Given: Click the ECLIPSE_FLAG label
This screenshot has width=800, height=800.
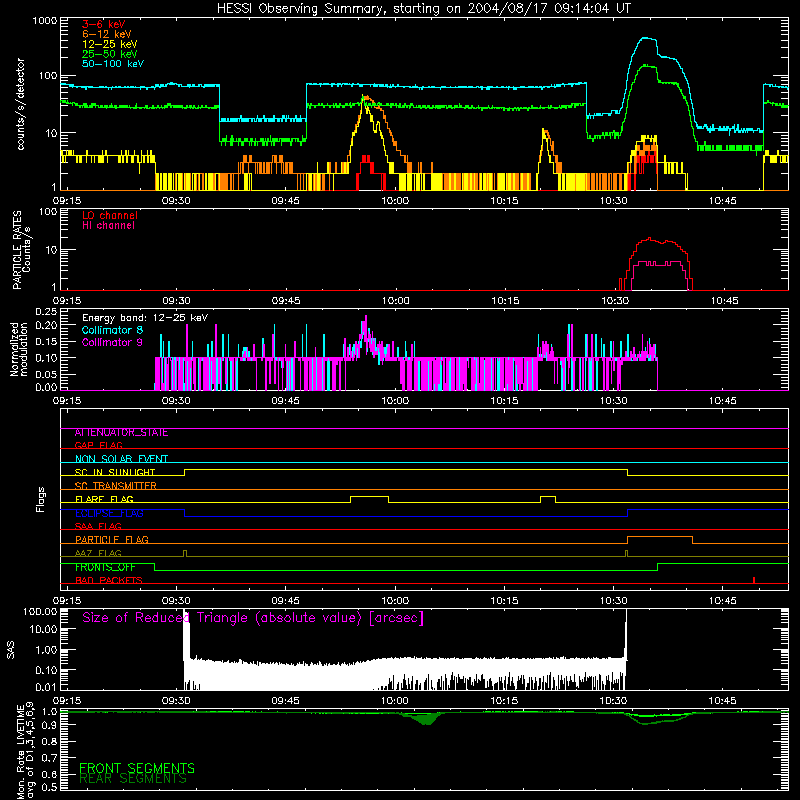Looking at the screenshot, I should [109, 513].
